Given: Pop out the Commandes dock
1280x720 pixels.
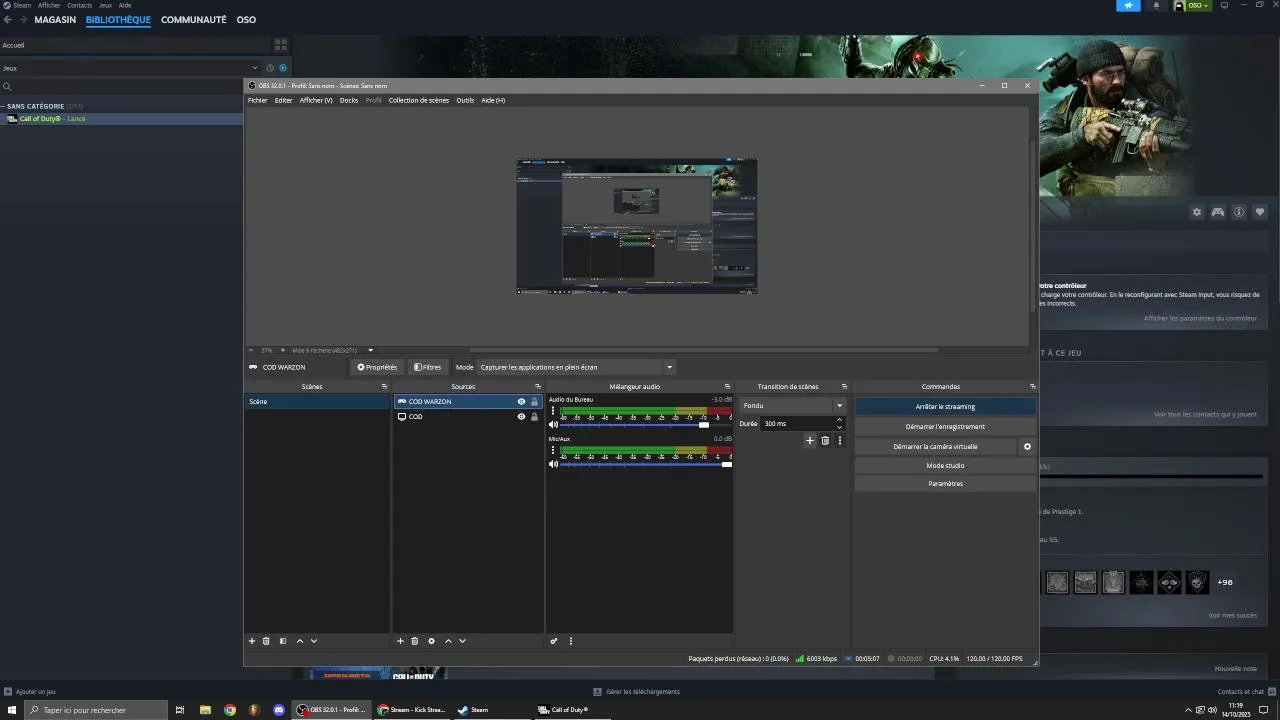Looking at the screenshot, I should [1032, 387].
